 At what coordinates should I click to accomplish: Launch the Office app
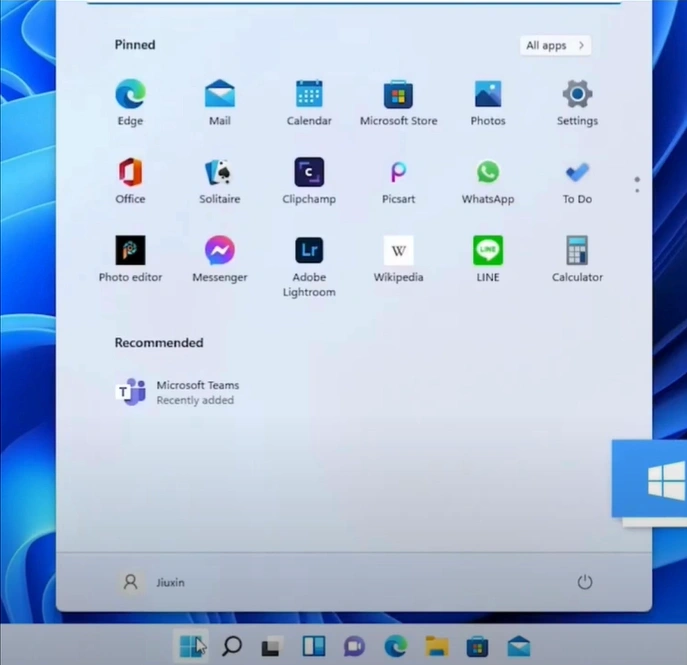130,180
